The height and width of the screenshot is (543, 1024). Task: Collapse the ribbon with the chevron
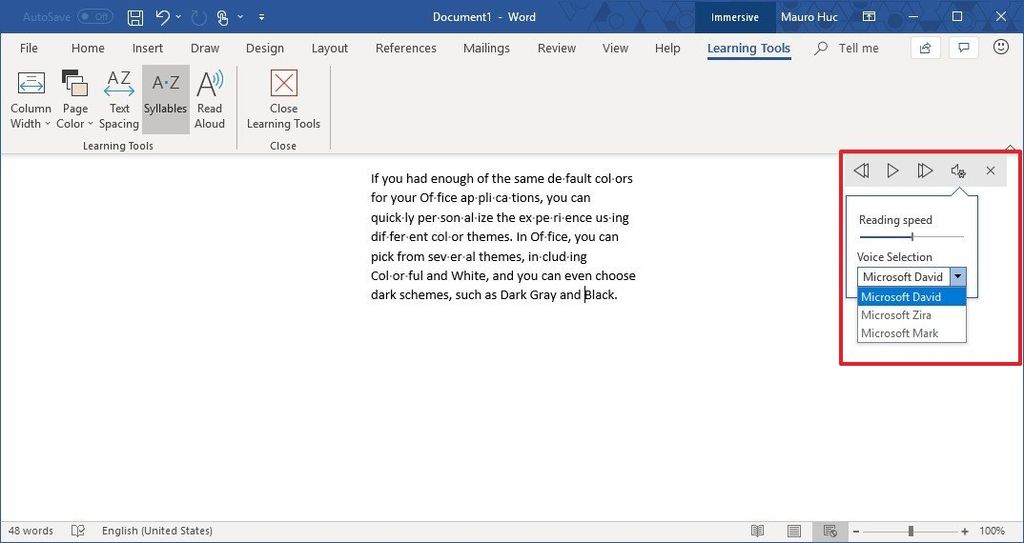(x=1010, y=149)
